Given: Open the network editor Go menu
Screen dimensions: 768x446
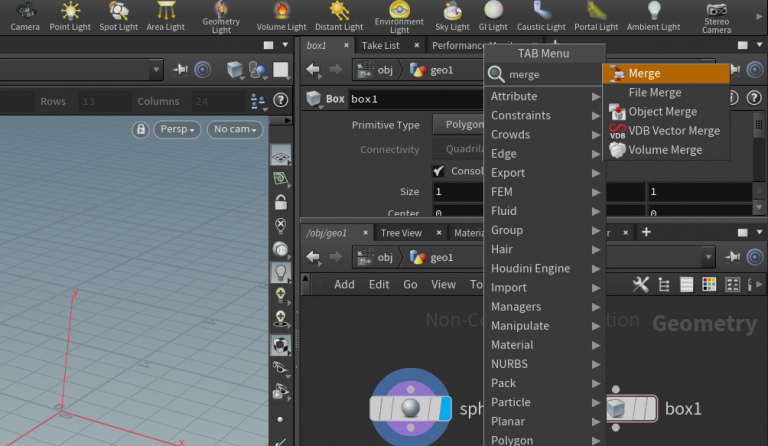Looking at the screenshot, I should 410,284.
